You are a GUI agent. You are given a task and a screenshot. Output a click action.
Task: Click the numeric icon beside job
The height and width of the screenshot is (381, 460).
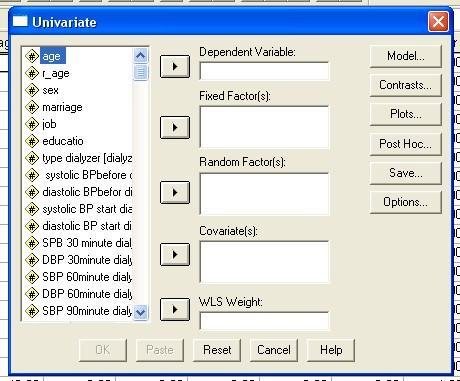(32, 124)
